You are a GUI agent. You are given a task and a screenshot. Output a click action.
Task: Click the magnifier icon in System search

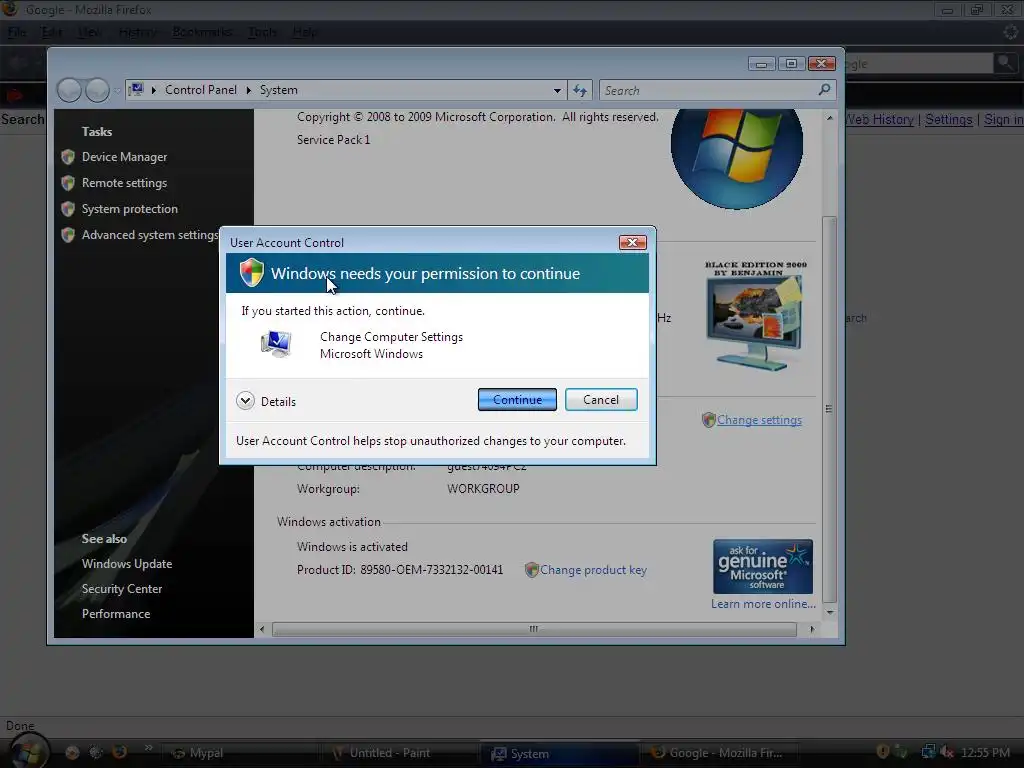(x=824, y=89)
